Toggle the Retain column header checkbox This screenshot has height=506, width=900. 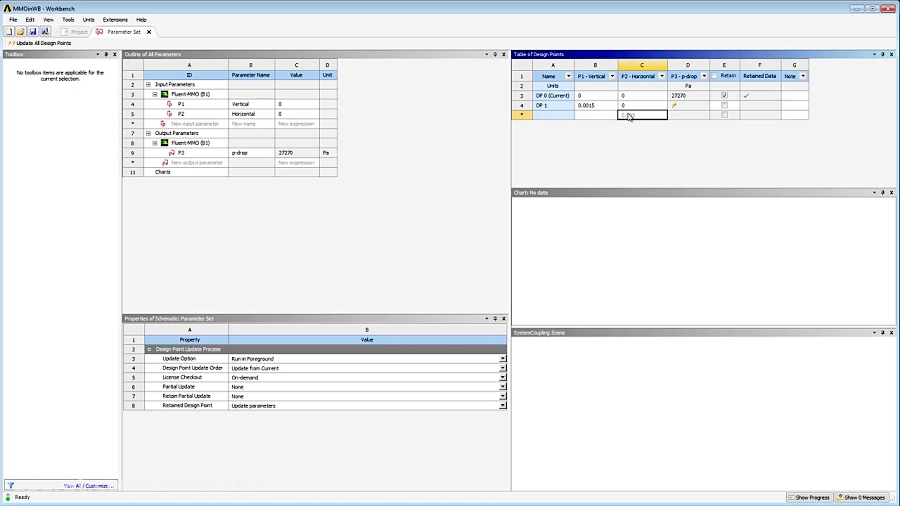coord(714,76)
